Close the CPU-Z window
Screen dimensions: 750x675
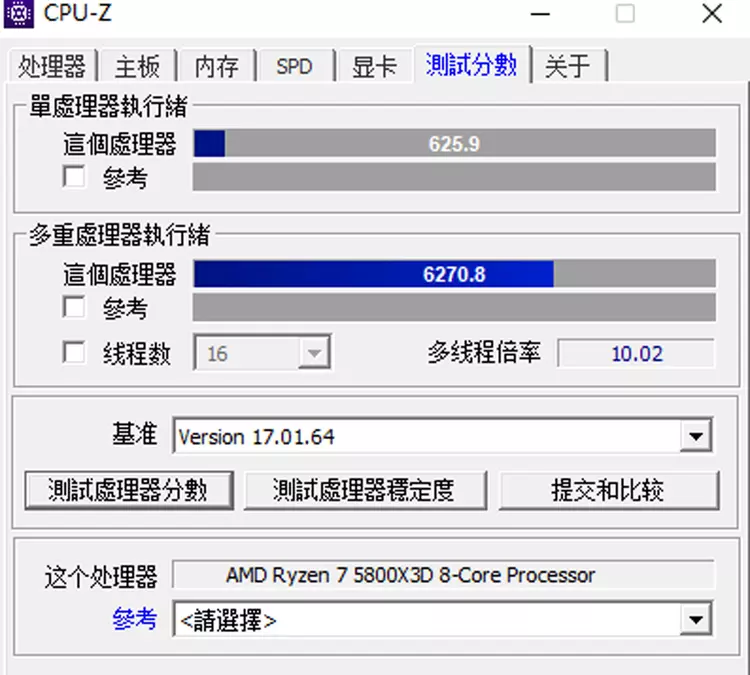click(712, 13)
